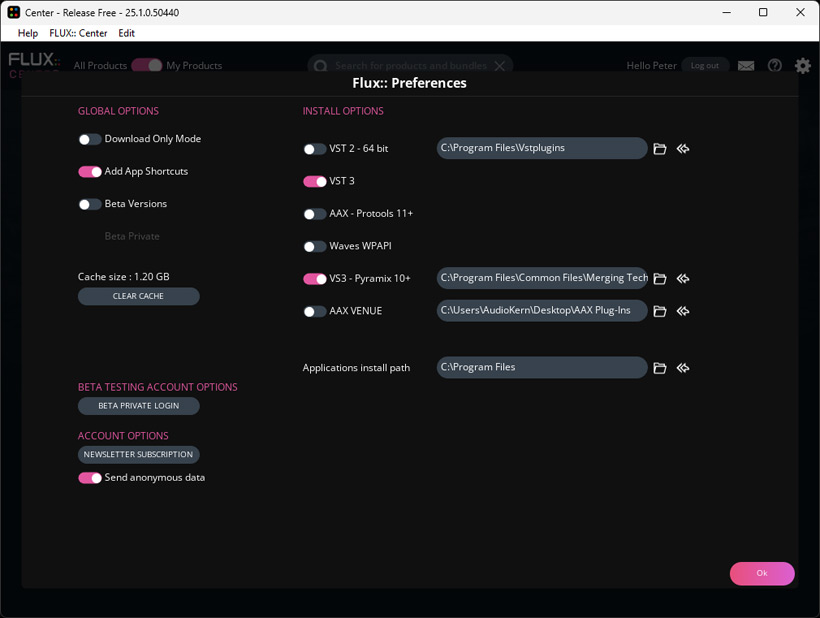The height and width of the screenshot is (618, 820).
Task: Click the Flux:: Preferences title
Action: 409,83
